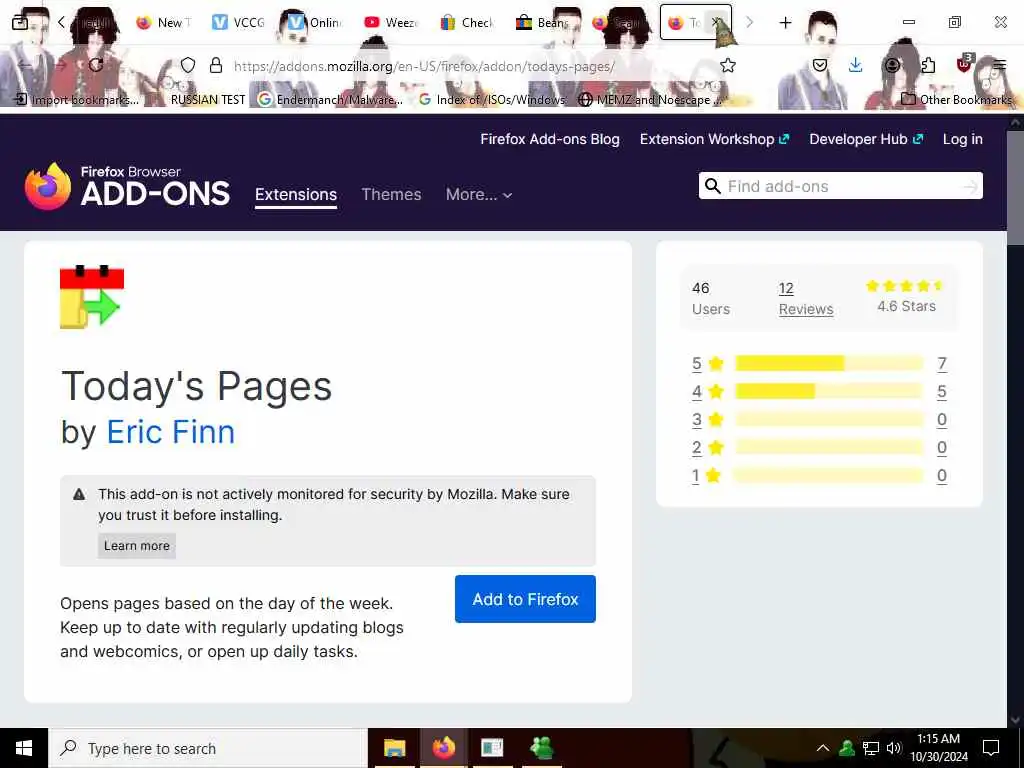Open Developer Hub external link
This screenshot has height=768, width=1024.
pyautogui.click(x=866, y=139)
